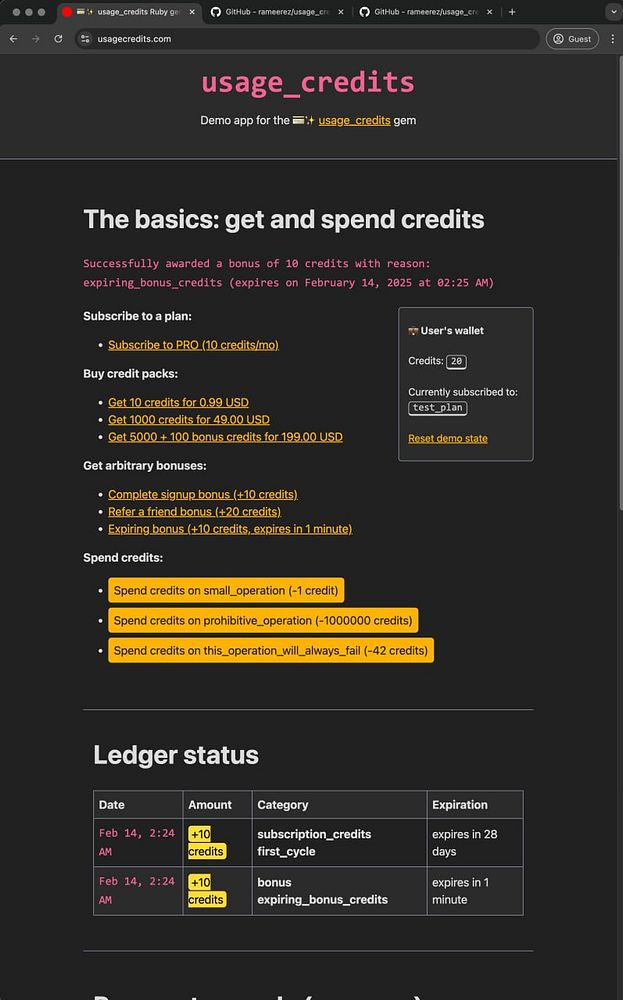
Task: Click Subscribe to PRO (10 credits/mo)
Action: click(x=193, y=344)
